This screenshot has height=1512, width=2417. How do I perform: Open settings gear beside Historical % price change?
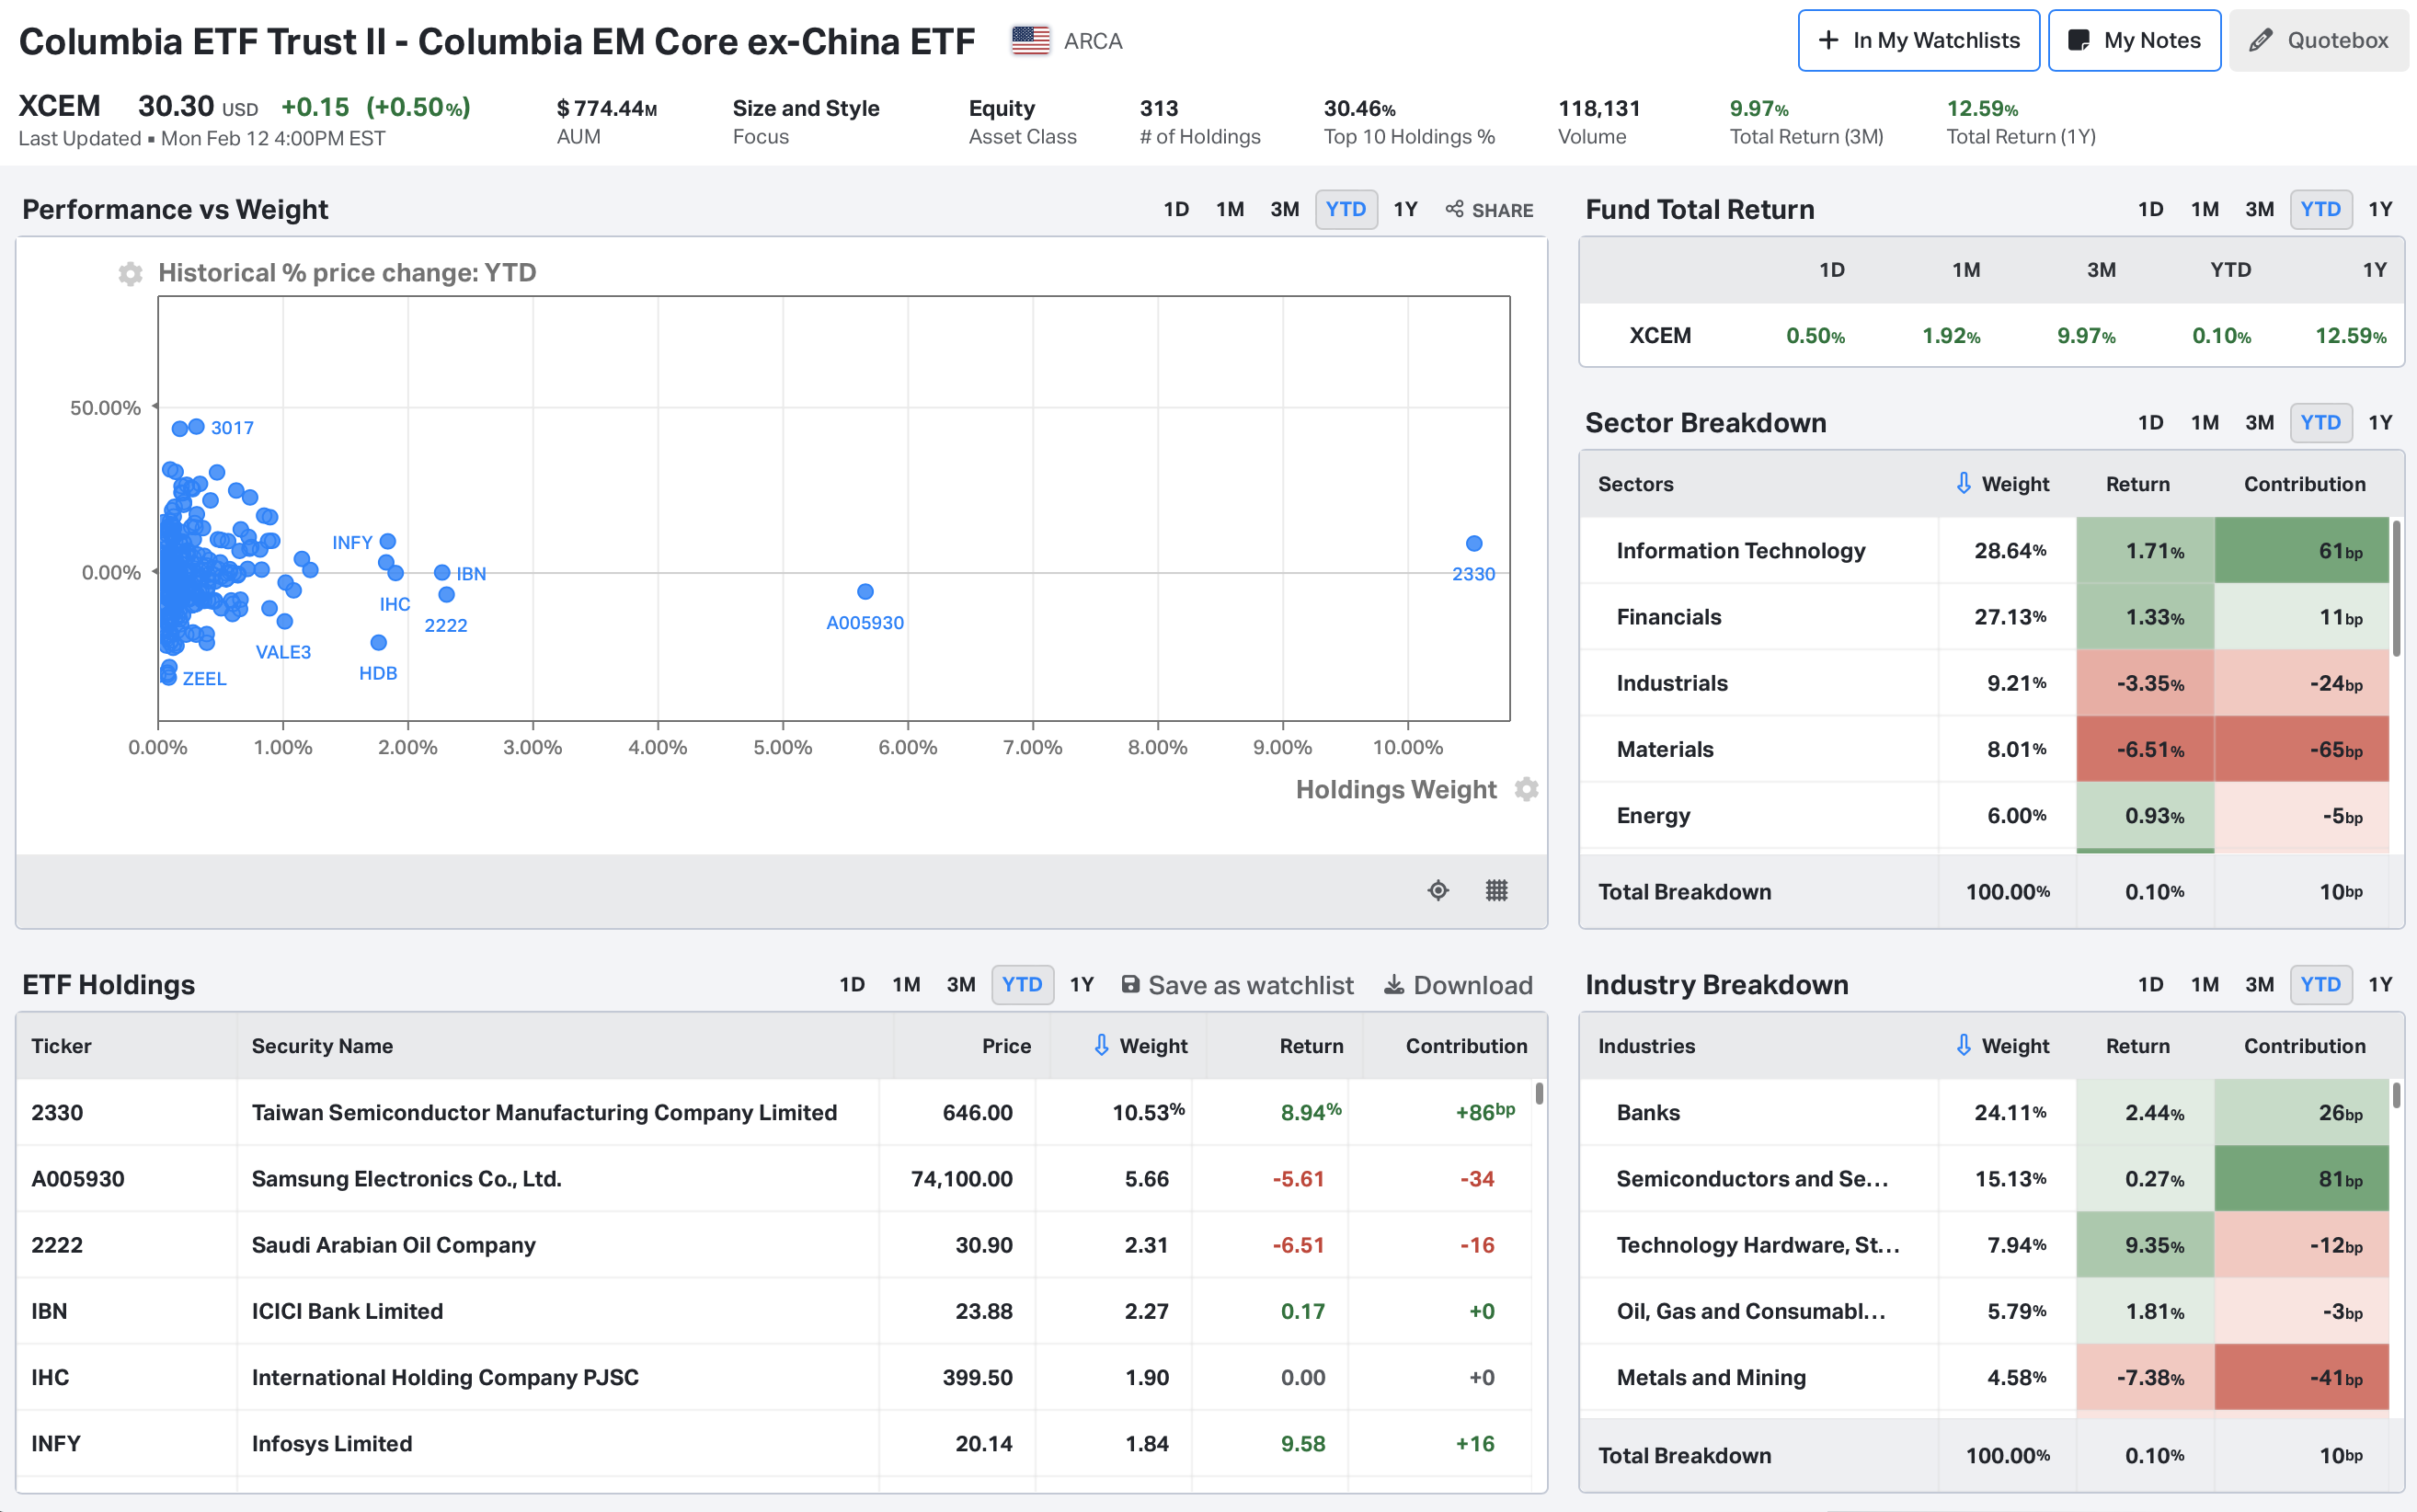pyautogui.click(x=130, y=273)
